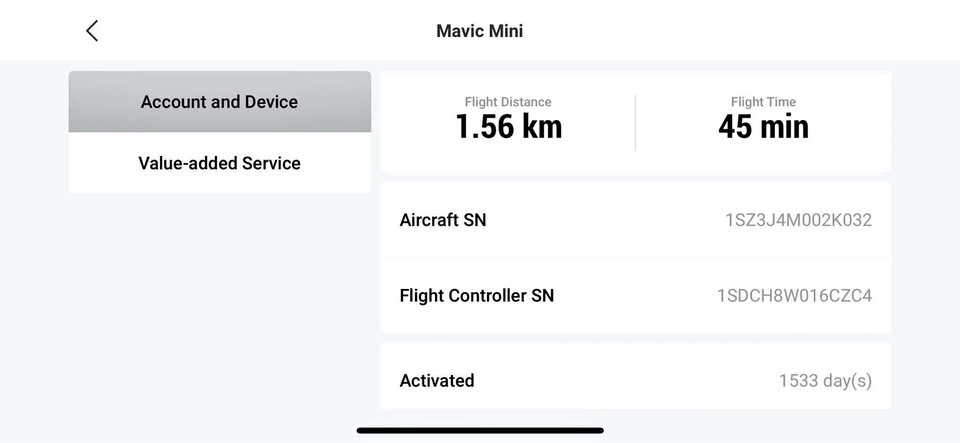This screenshot has height=443, width=960.
Task: Tap blank header area right of title
Action: click(x=735, y=31)
